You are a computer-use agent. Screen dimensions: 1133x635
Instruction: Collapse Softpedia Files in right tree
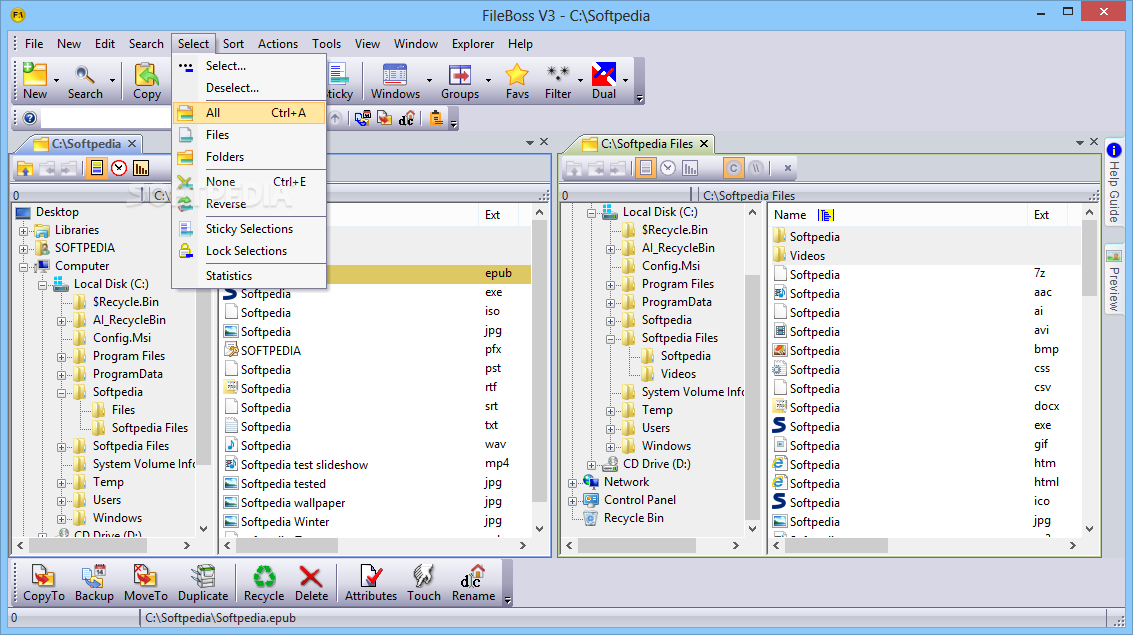611,339
